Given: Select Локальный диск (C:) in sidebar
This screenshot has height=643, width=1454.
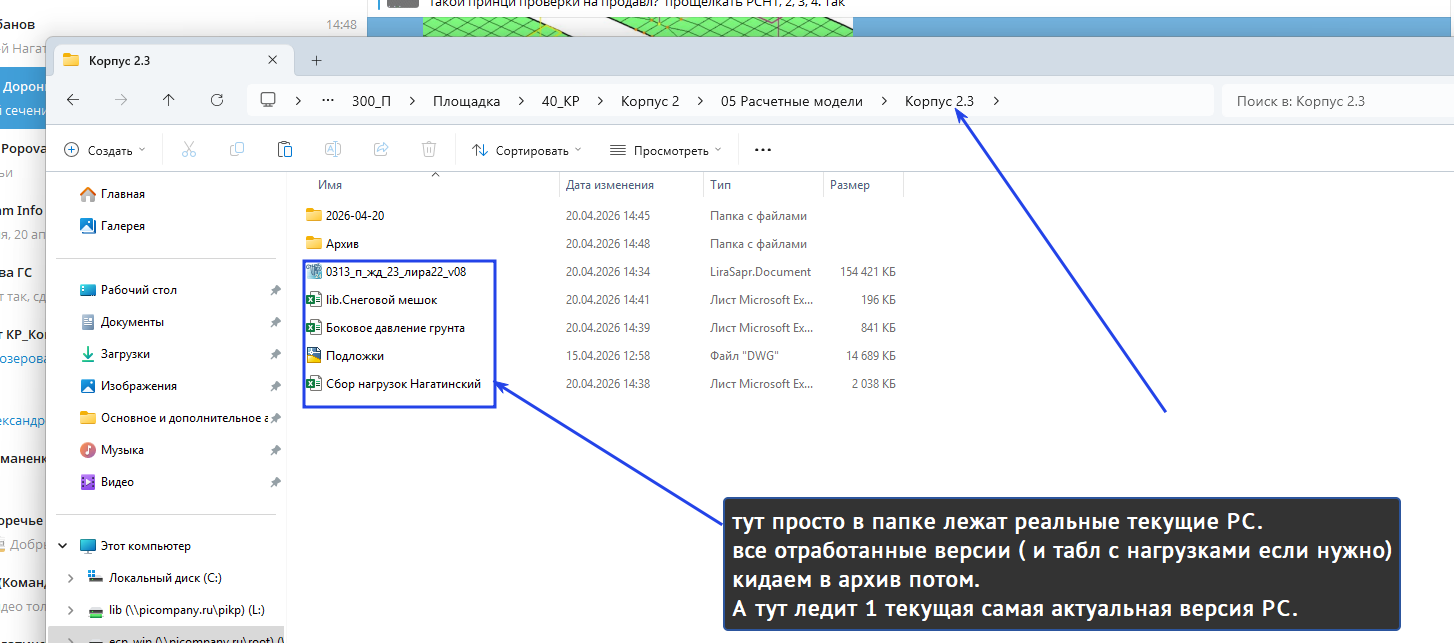Looking at the screenshot, I should click(165, 578).
